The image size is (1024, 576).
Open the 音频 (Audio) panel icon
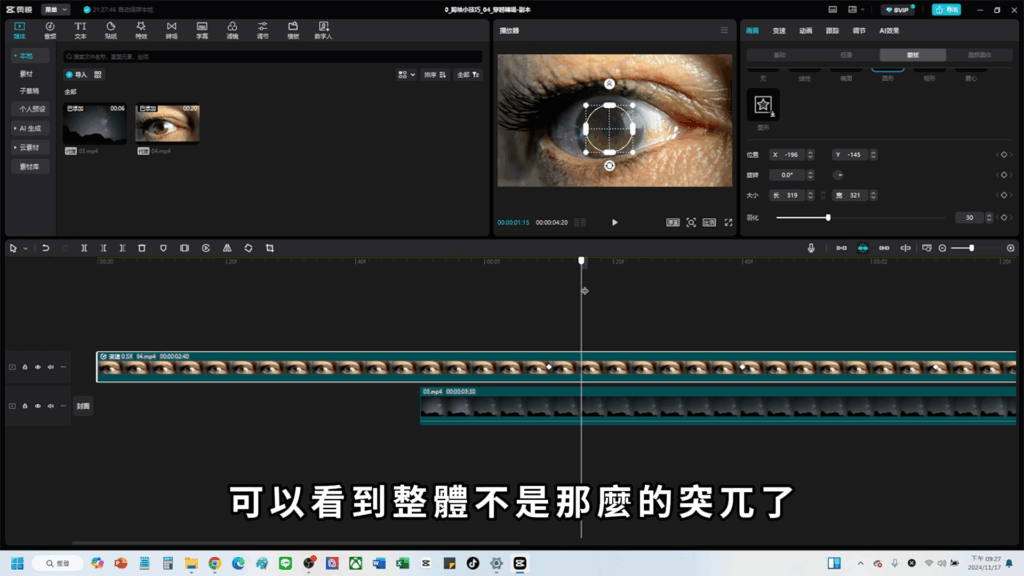50,30
